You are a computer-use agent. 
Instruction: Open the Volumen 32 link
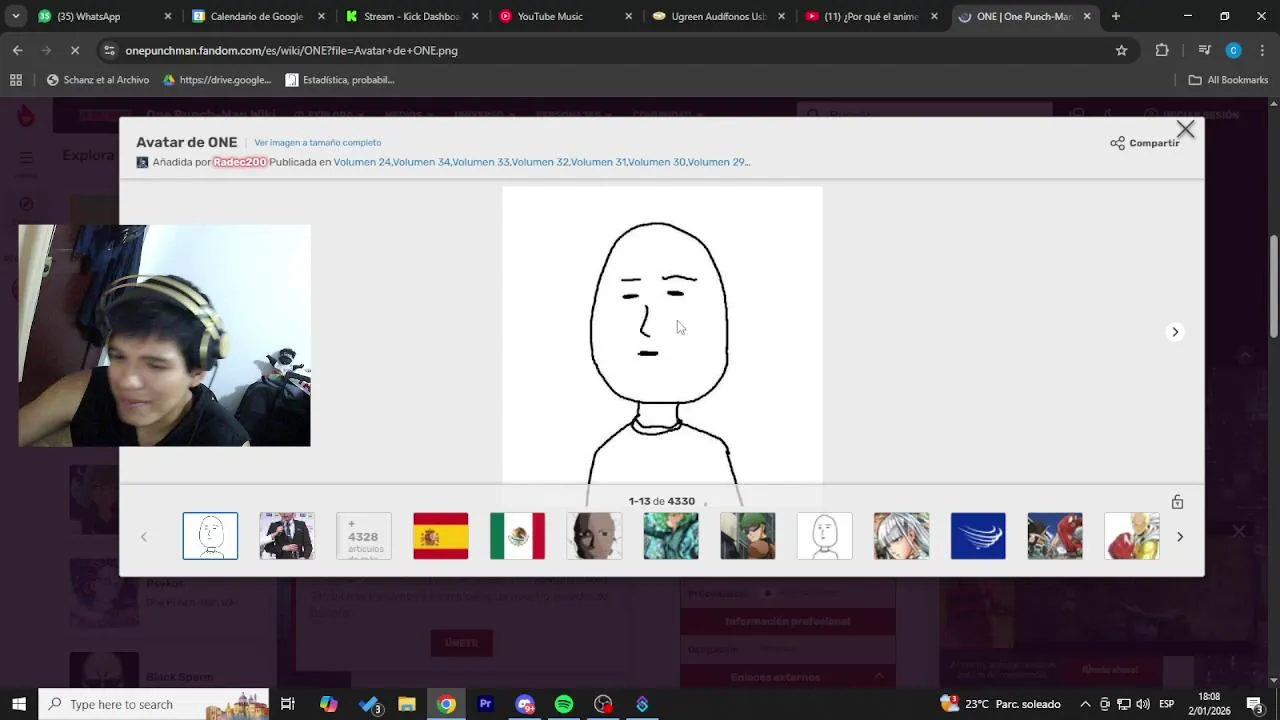[x=540, y=162]
